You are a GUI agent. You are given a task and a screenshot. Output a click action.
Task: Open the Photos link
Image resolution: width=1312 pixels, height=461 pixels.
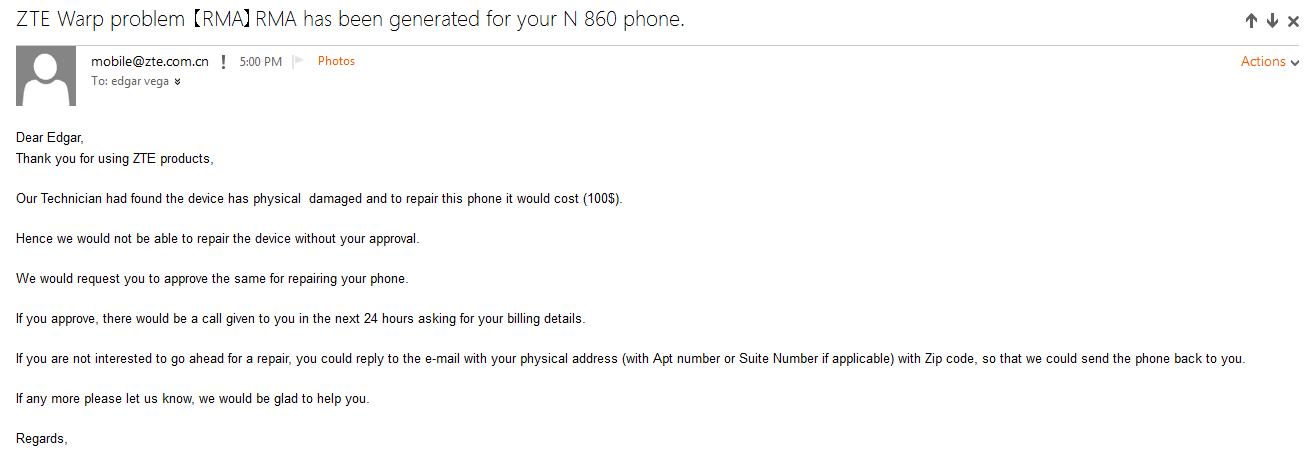point(336,61)
